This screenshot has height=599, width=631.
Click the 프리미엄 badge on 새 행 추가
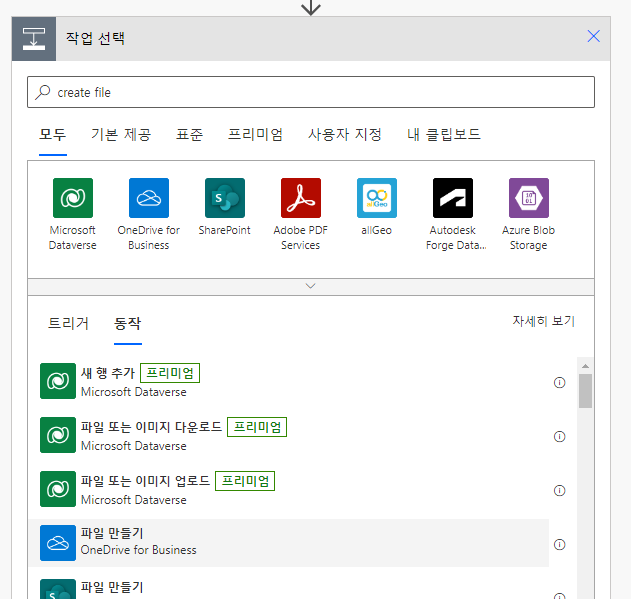[170, 373]
